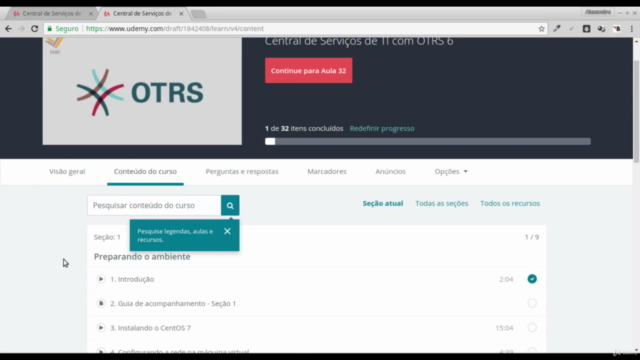Mark Instalando o CentOS 7 as complete
640x360 pixels.
532,328
